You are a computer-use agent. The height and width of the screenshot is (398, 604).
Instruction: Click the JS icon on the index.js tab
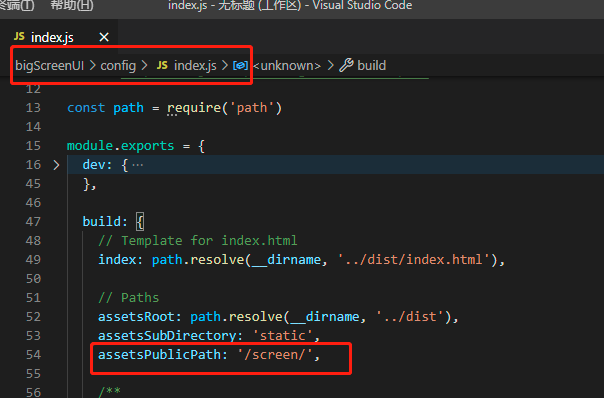19,37
